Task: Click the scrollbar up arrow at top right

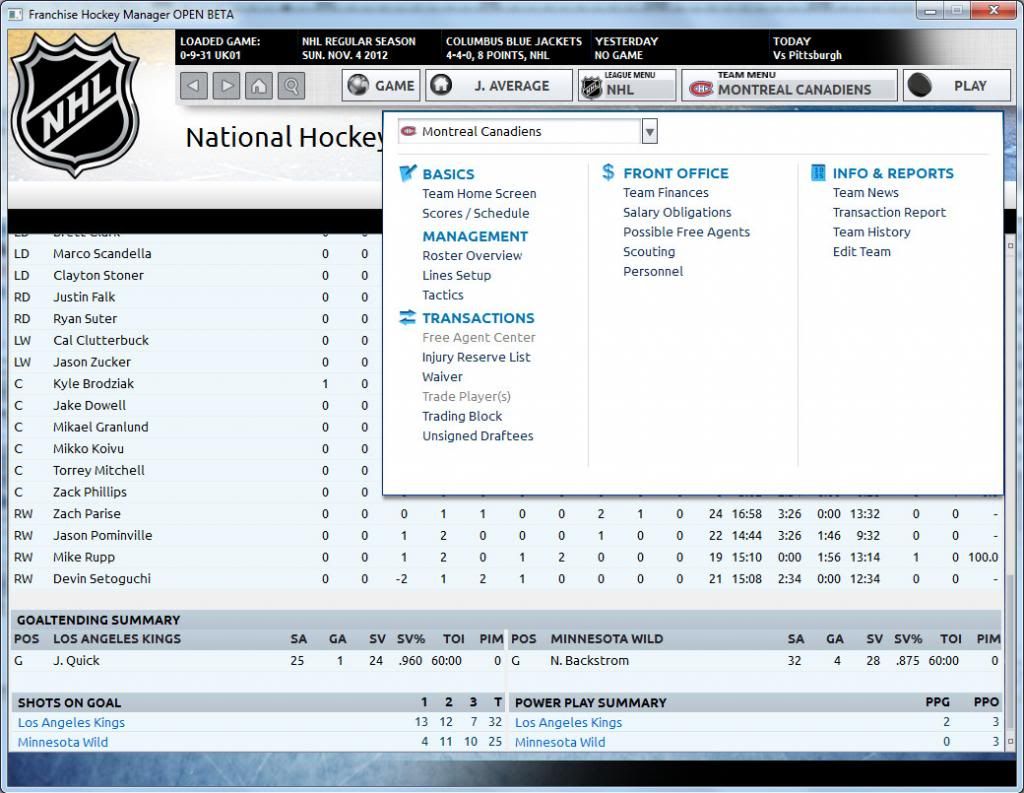Action: pyautogui.click(x=1010, y=246)
